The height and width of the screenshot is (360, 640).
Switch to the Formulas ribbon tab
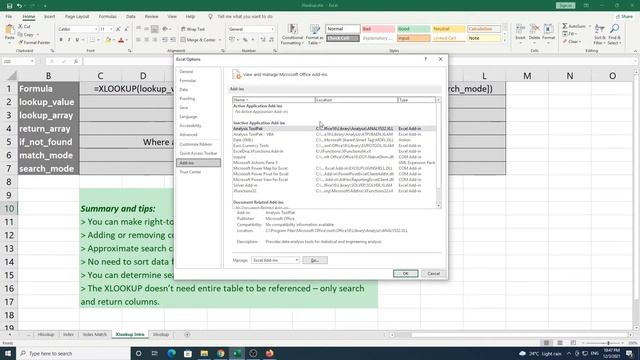(x=107, y=17)
